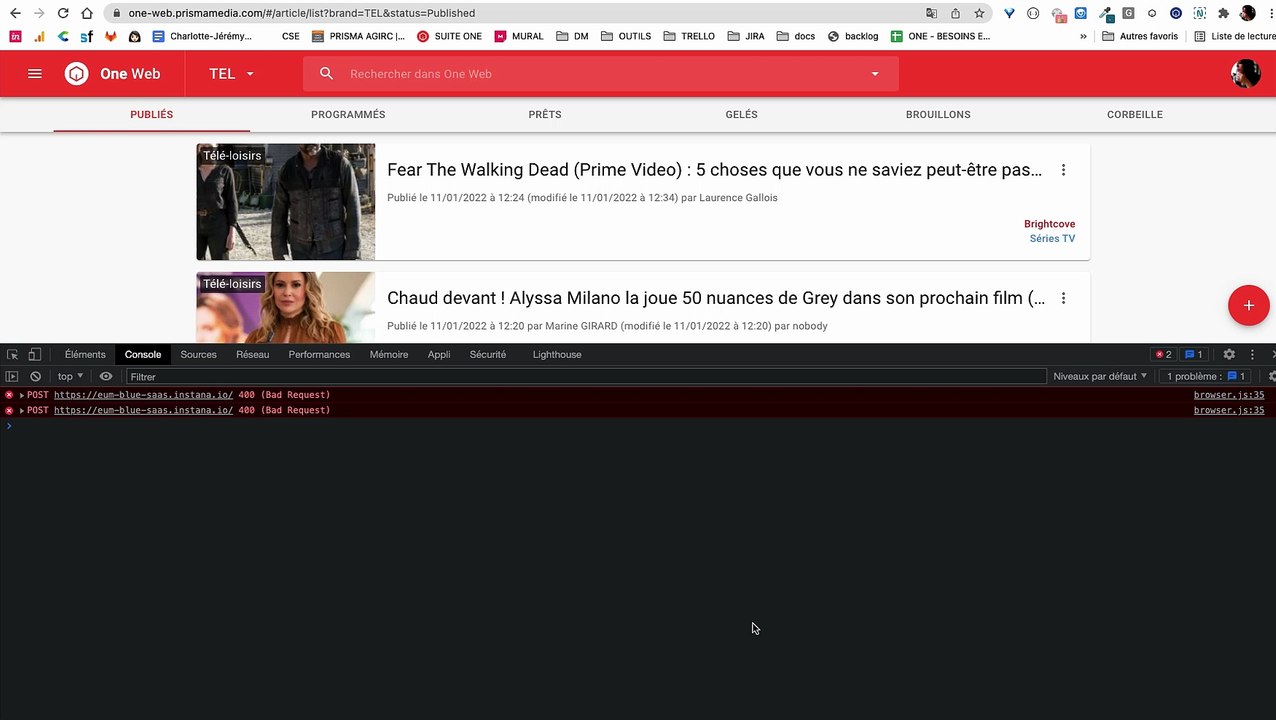
Task: Switch to the PROGRAMMÉS tab
Action: click(x=348, y=115)
